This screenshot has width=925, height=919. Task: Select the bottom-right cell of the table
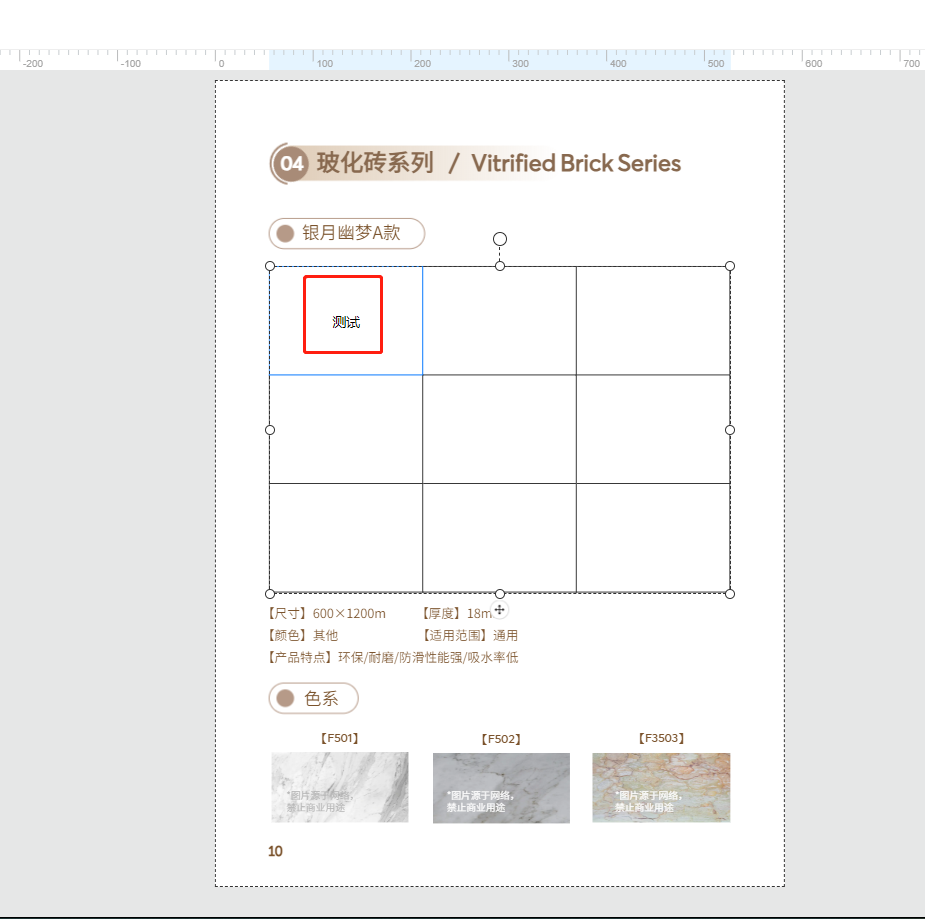point(652,537)
